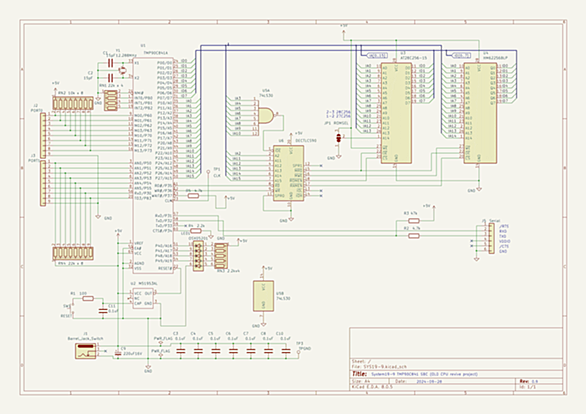Click the C9 220uF electrolytic capacitor symbol

click(118, 352)
